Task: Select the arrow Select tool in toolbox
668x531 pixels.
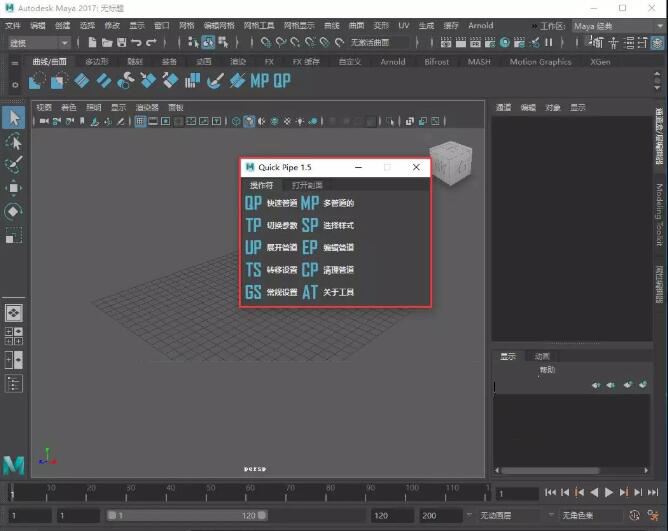Action: coord(14,118)
